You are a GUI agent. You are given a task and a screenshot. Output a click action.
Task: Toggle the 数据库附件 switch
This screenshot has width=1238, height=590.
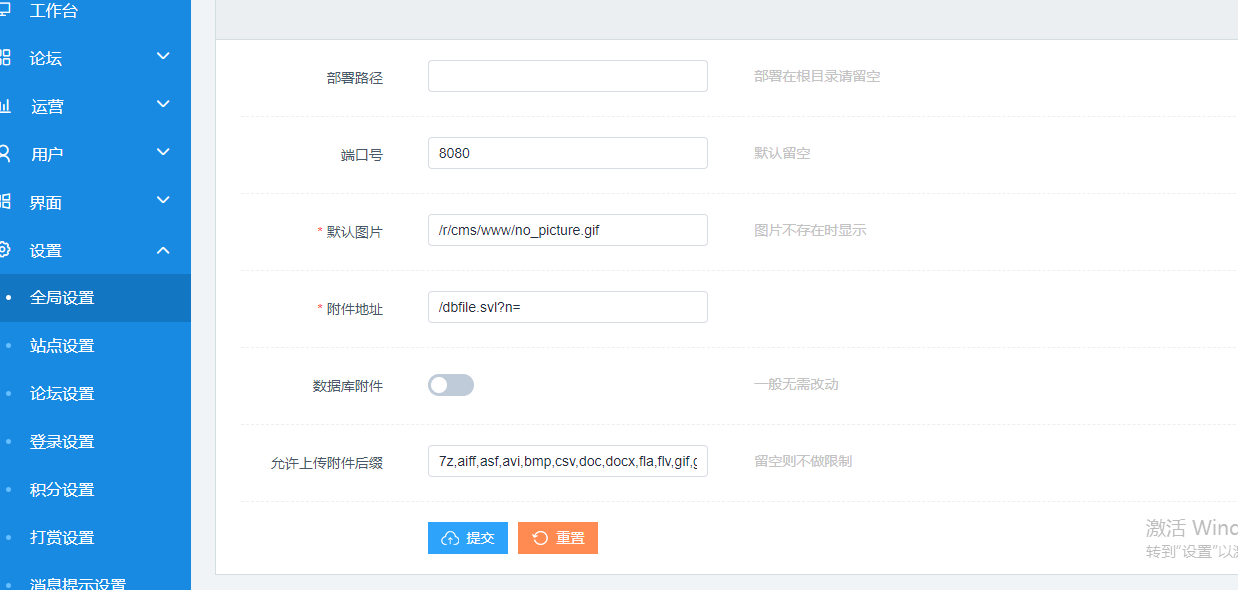point(451,385)
